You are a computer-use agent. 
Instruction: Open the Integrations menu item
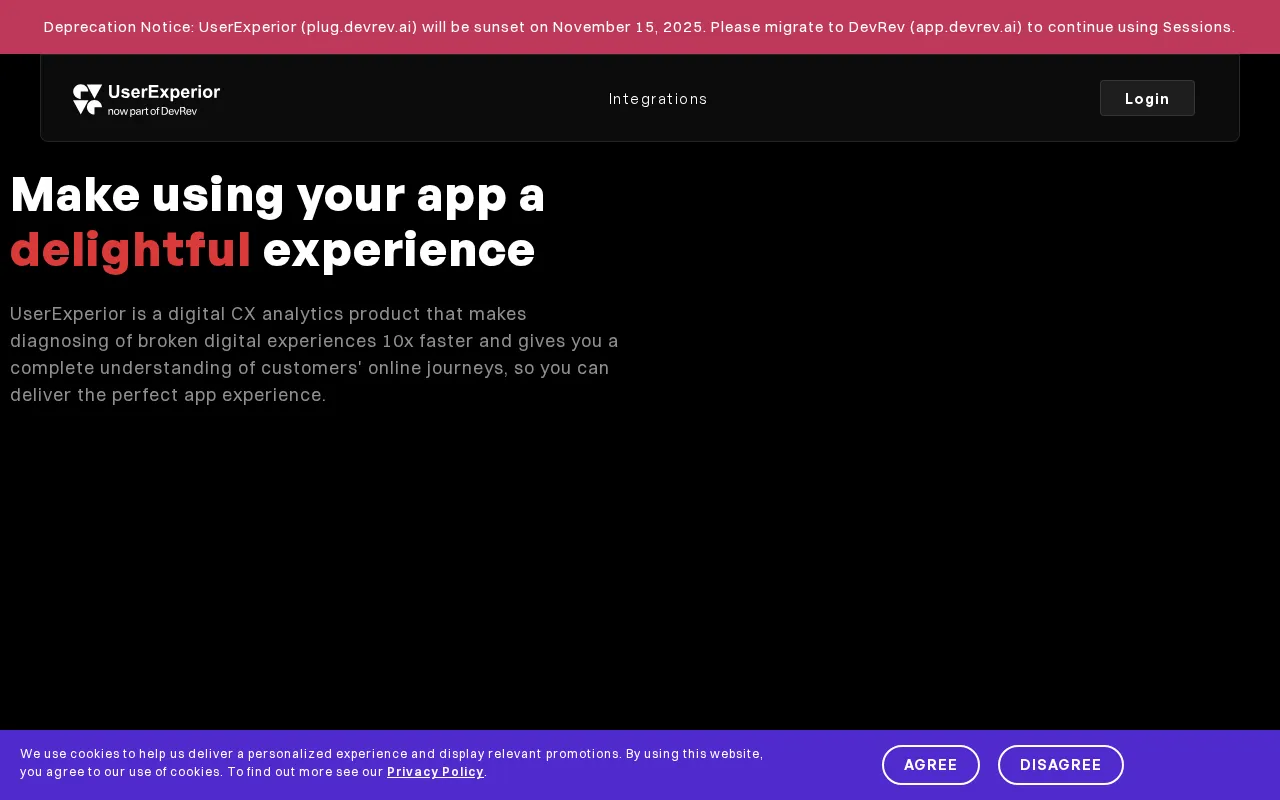click(658, 99)
